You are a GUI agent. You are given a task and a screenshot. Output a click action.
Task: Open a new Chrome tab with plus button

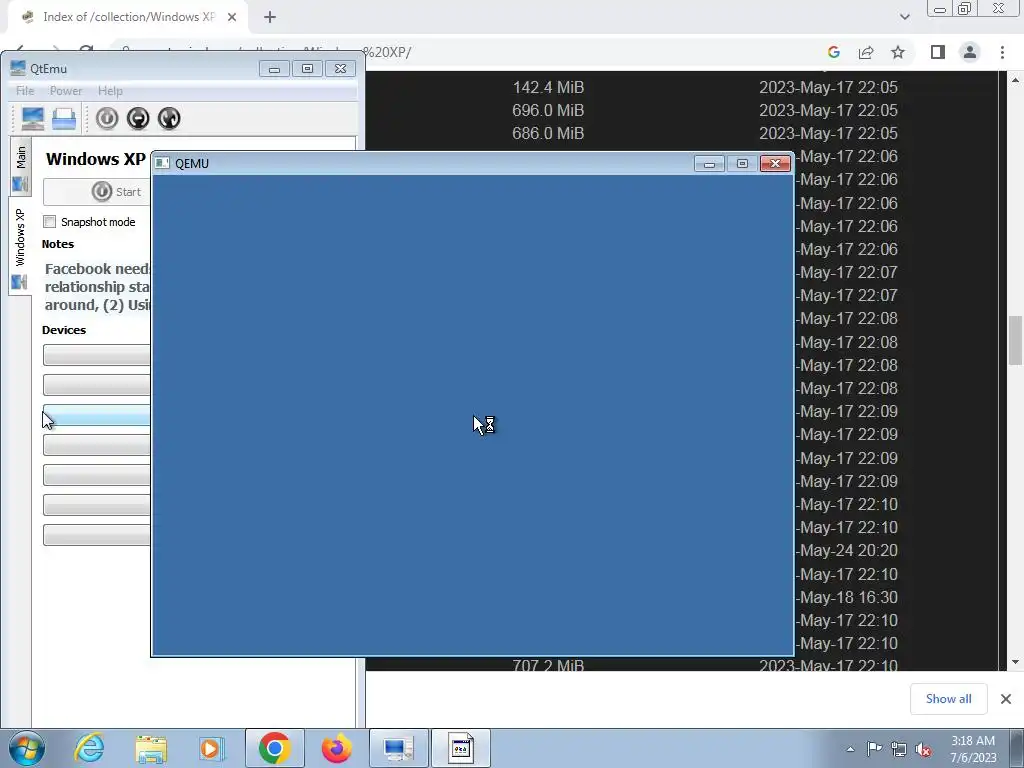point(270,17)
